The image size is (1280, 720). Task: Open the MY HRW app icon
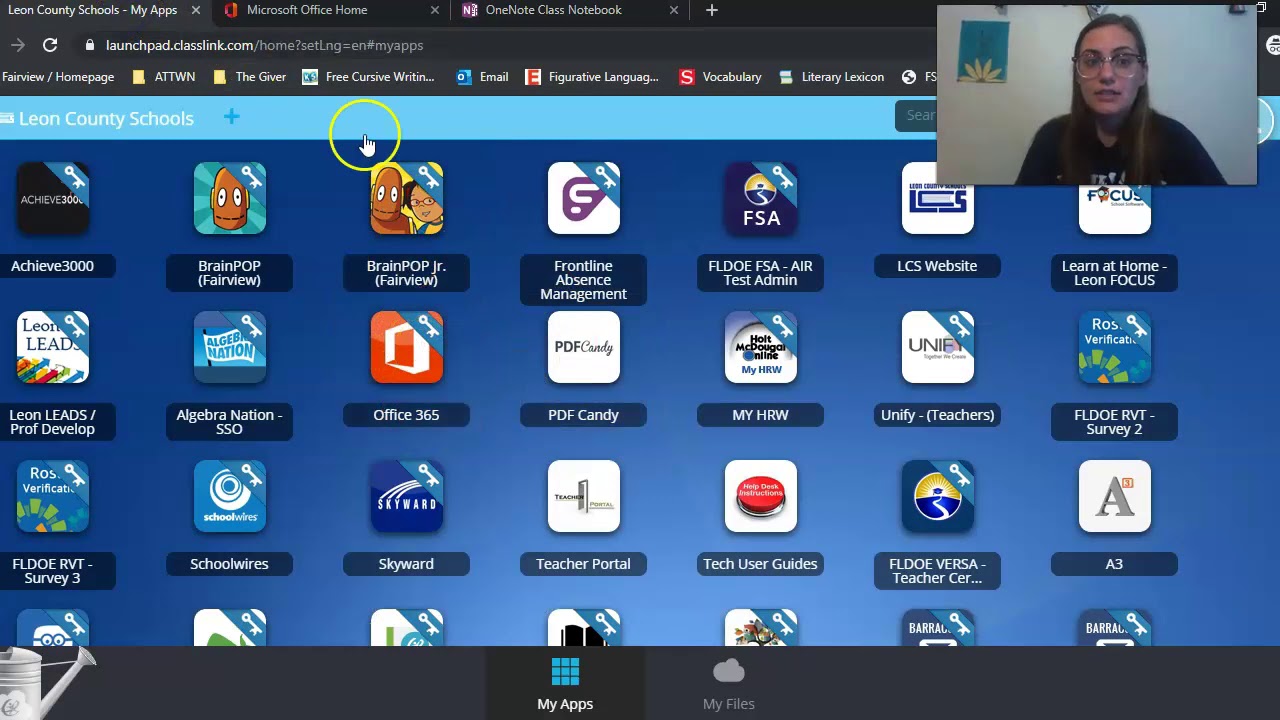point(760,347)
